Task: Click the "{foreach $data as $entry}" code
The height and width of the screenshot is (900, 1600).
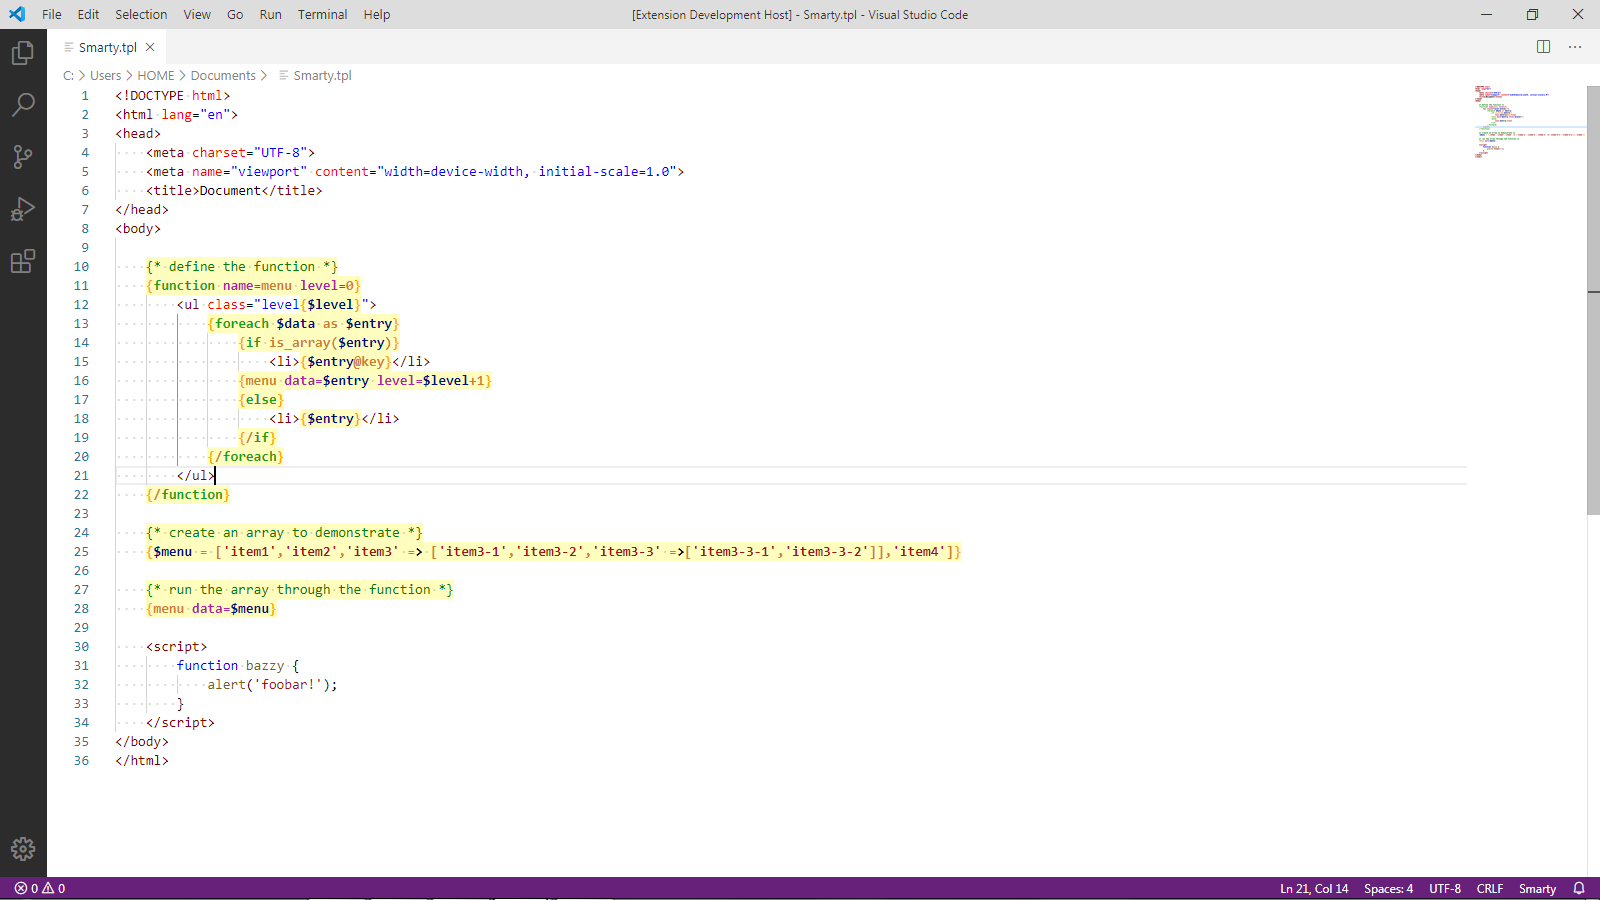Action: click(304, 323)
